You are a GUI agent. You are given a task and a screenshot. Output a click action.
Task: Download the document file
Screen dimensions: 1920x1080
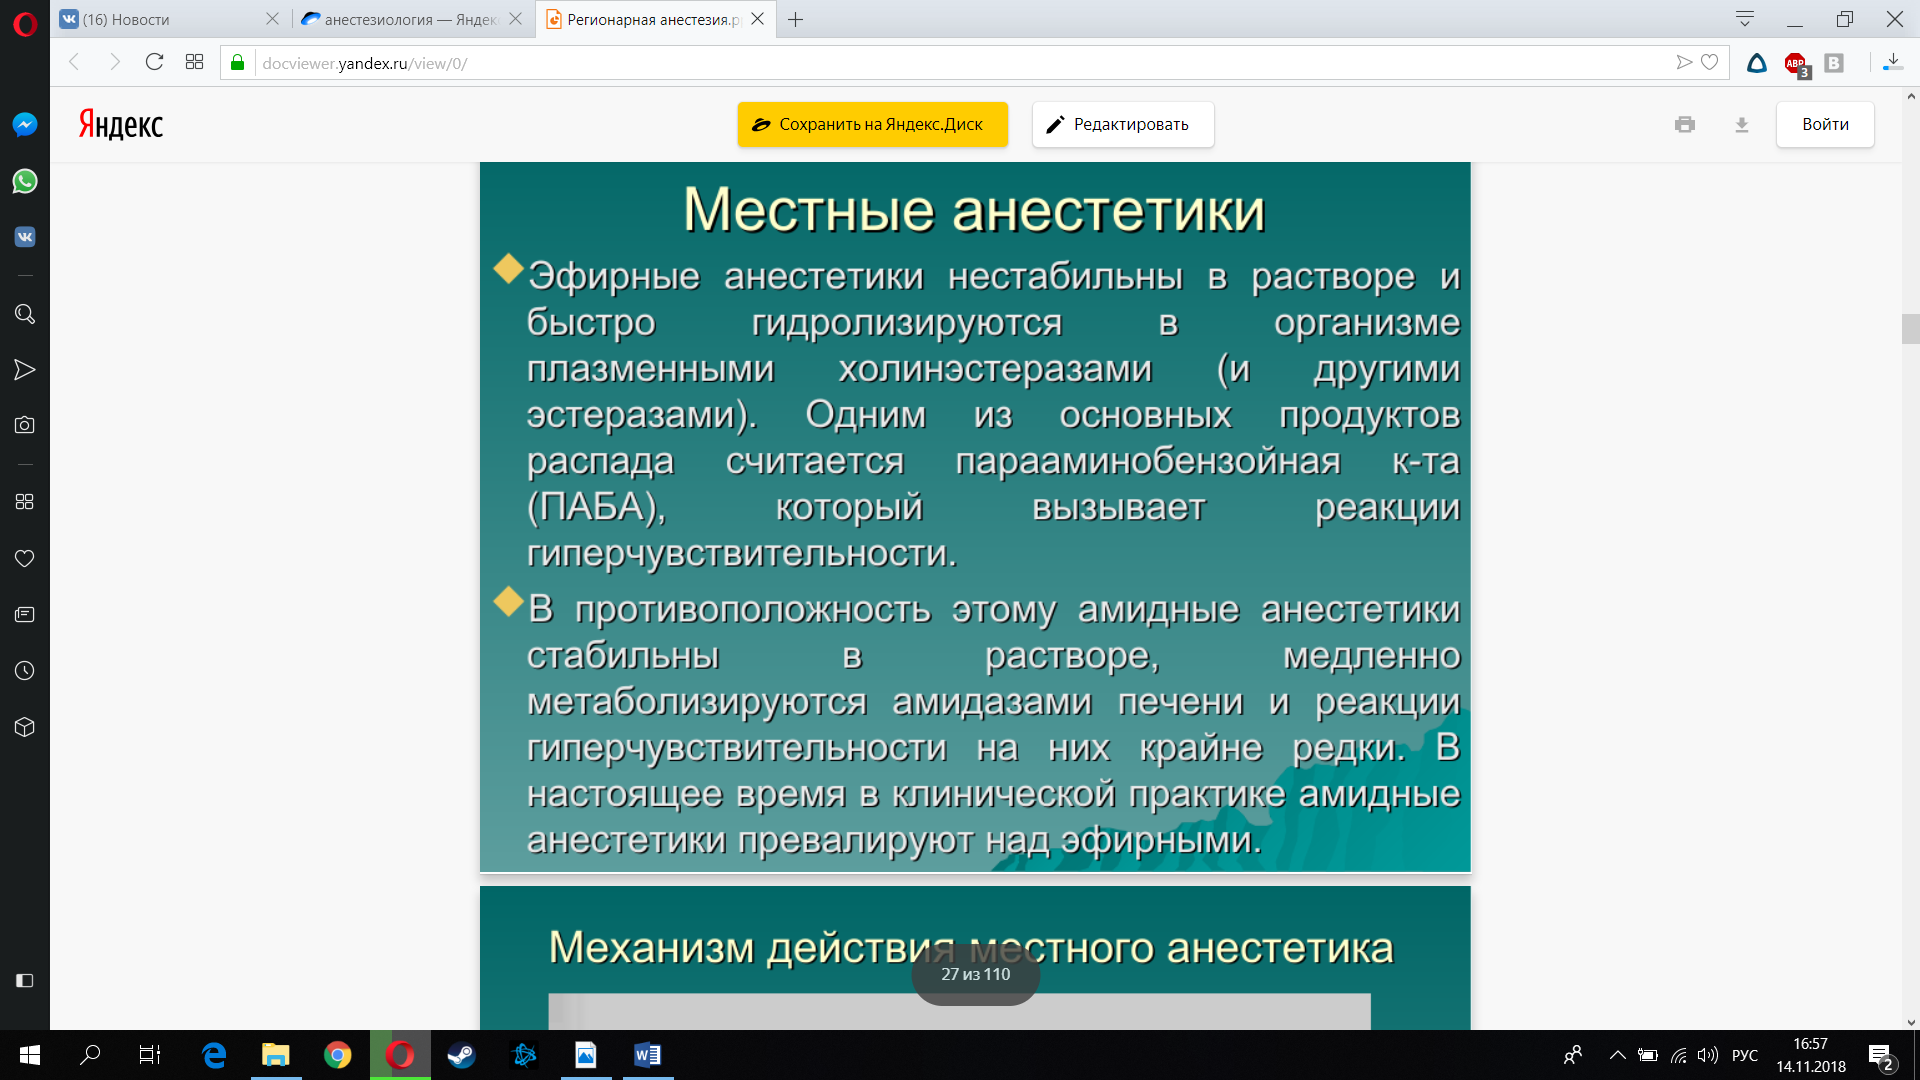1742,124
